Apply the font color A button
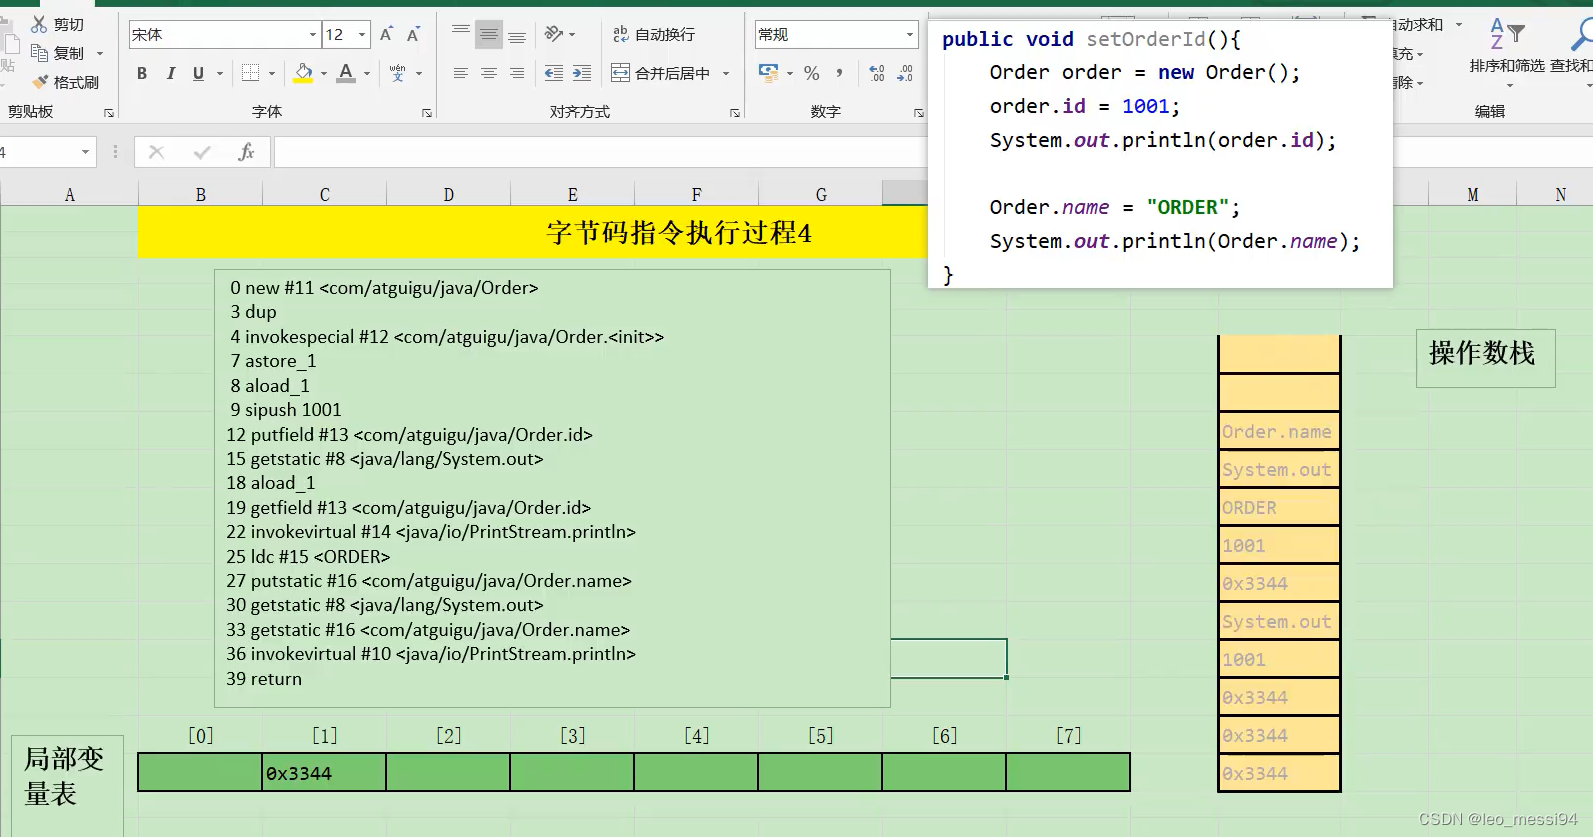 point(346,73)
